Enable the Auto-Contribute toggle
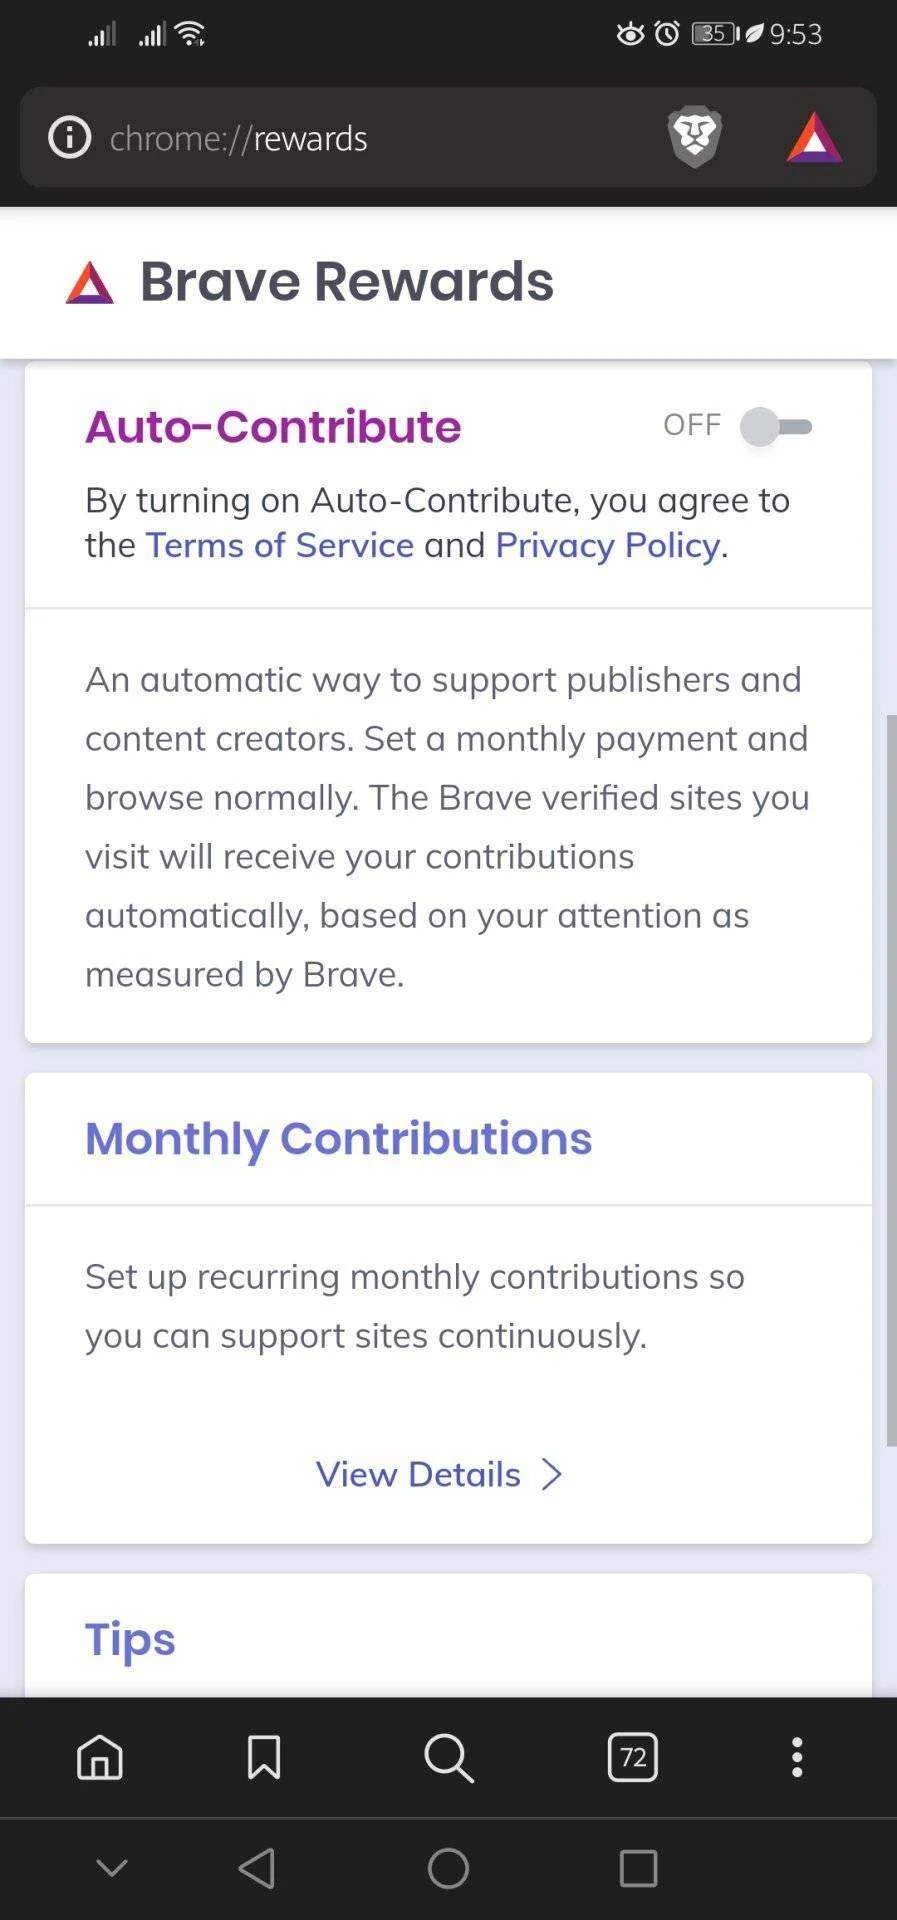This screenshot has width=897, height=1920. 776,427
